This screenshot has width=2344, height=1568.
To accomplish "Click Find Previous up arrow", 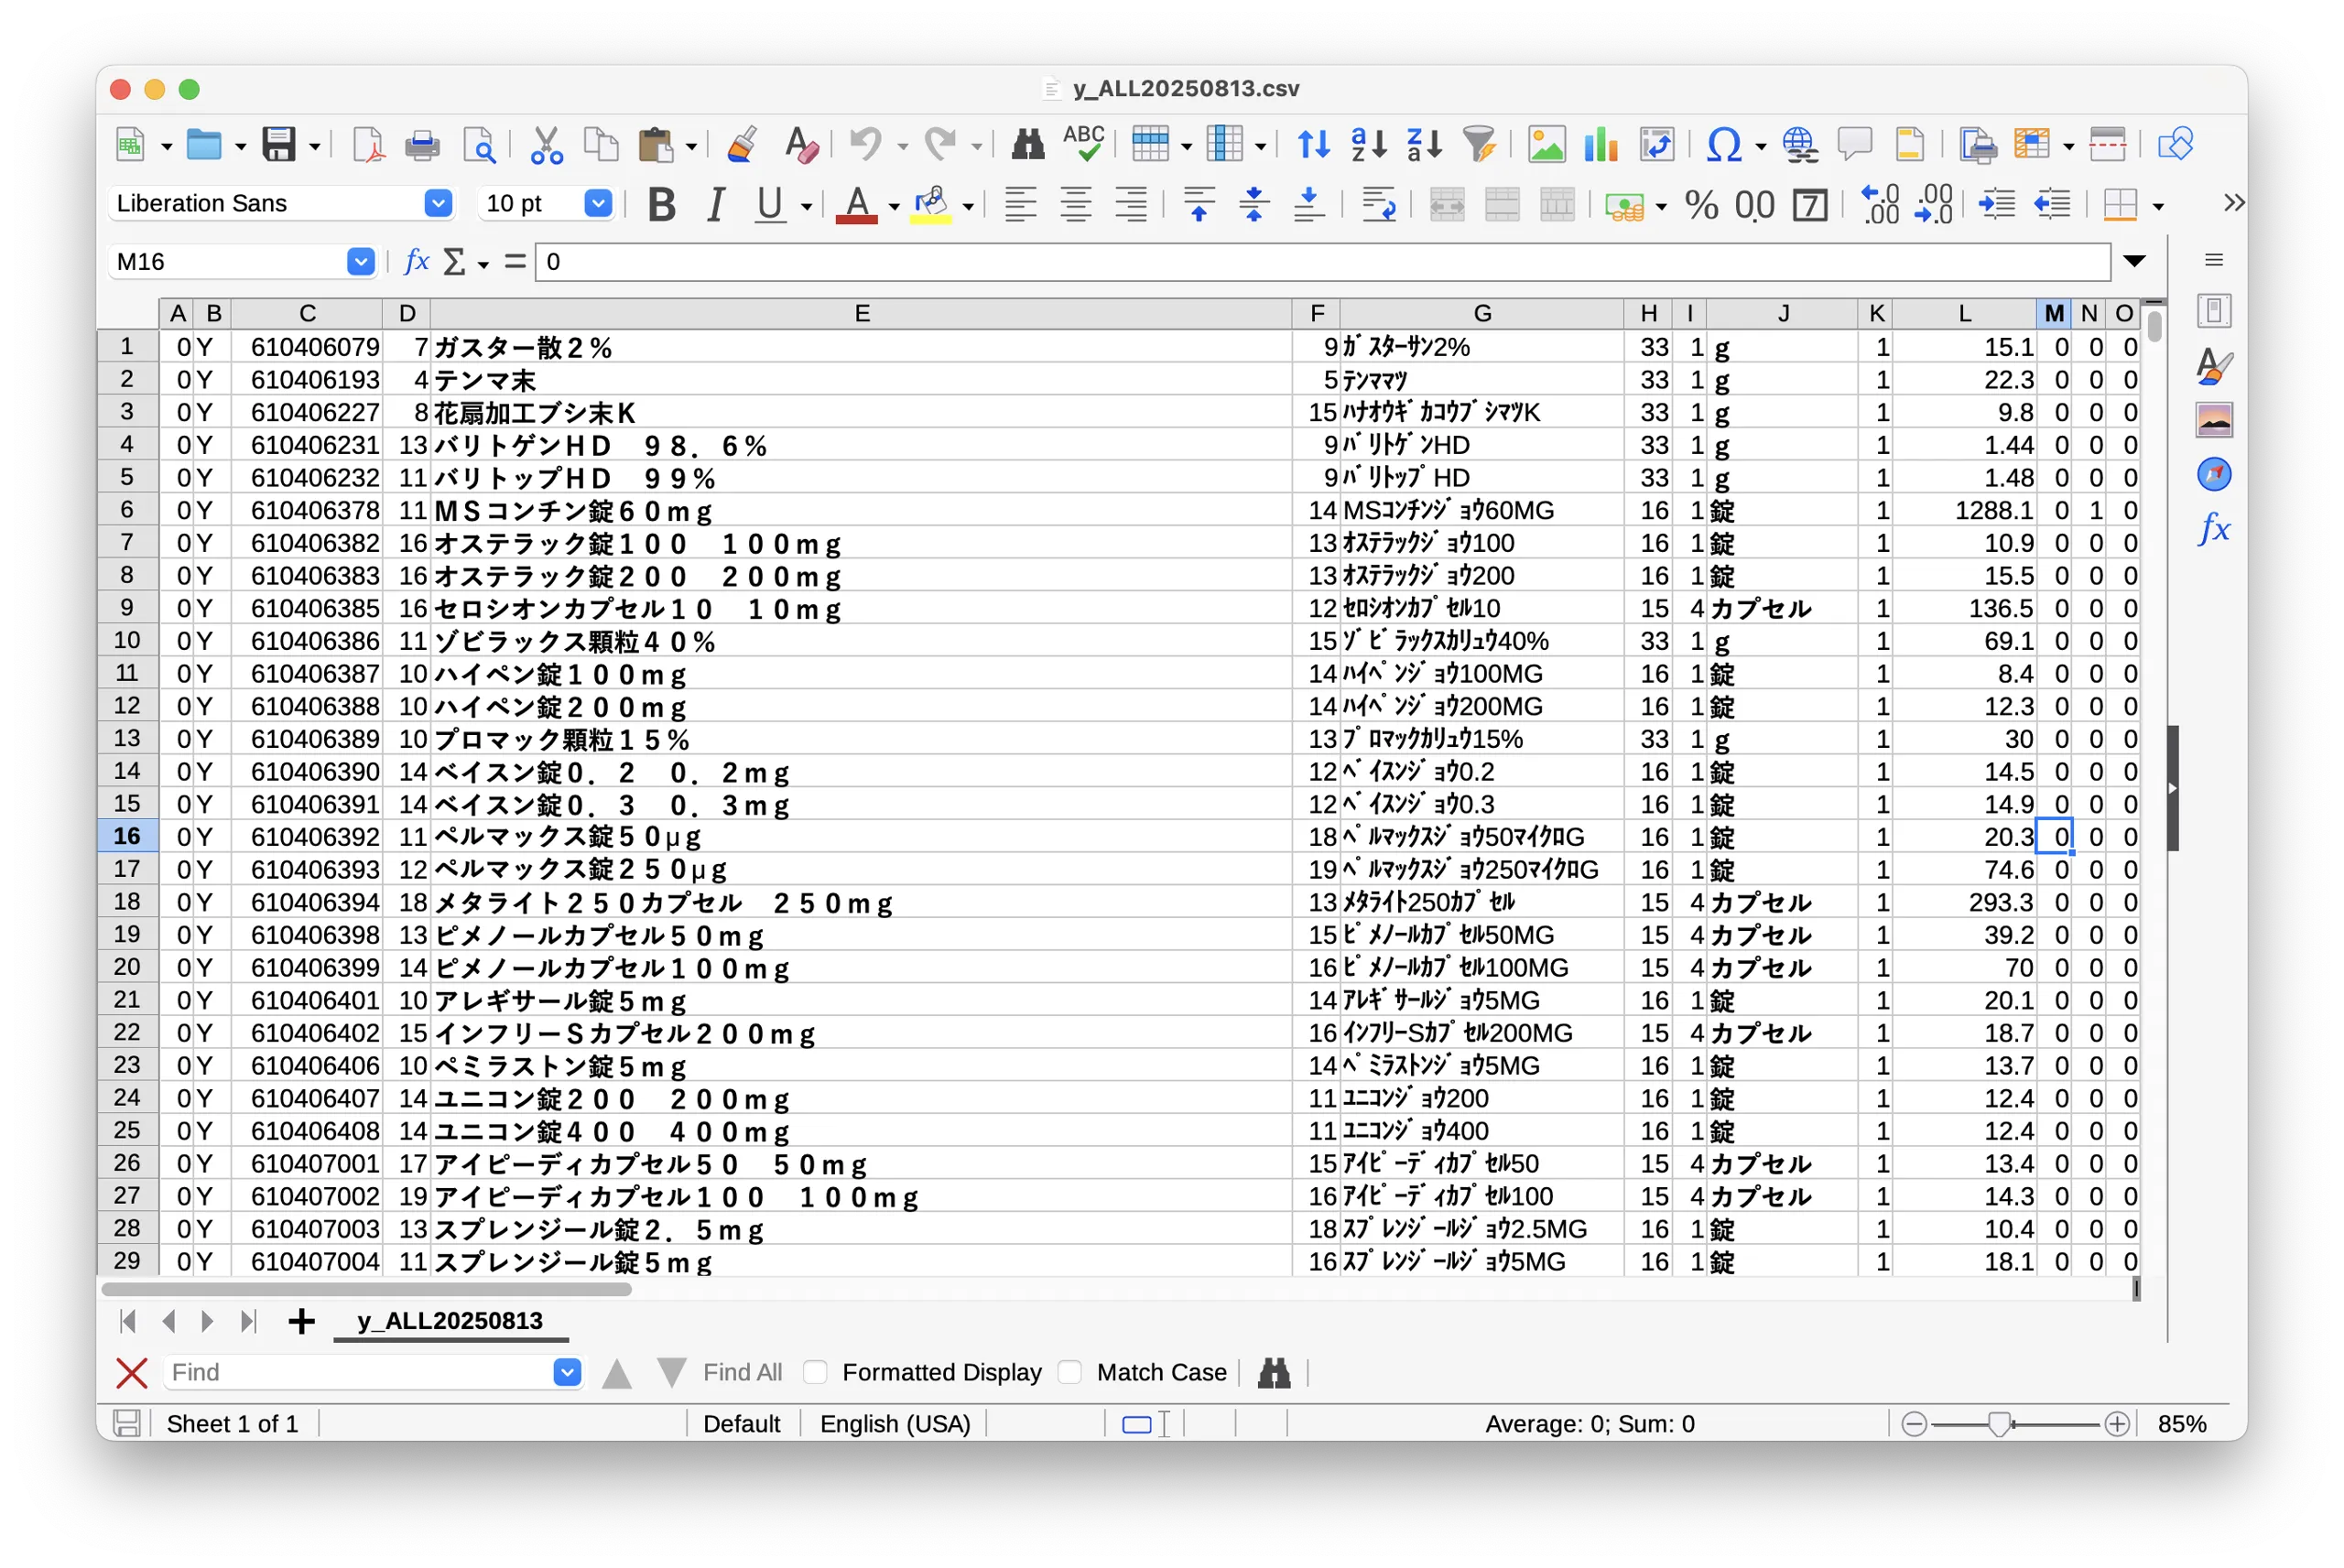I will coord(617,1373).
